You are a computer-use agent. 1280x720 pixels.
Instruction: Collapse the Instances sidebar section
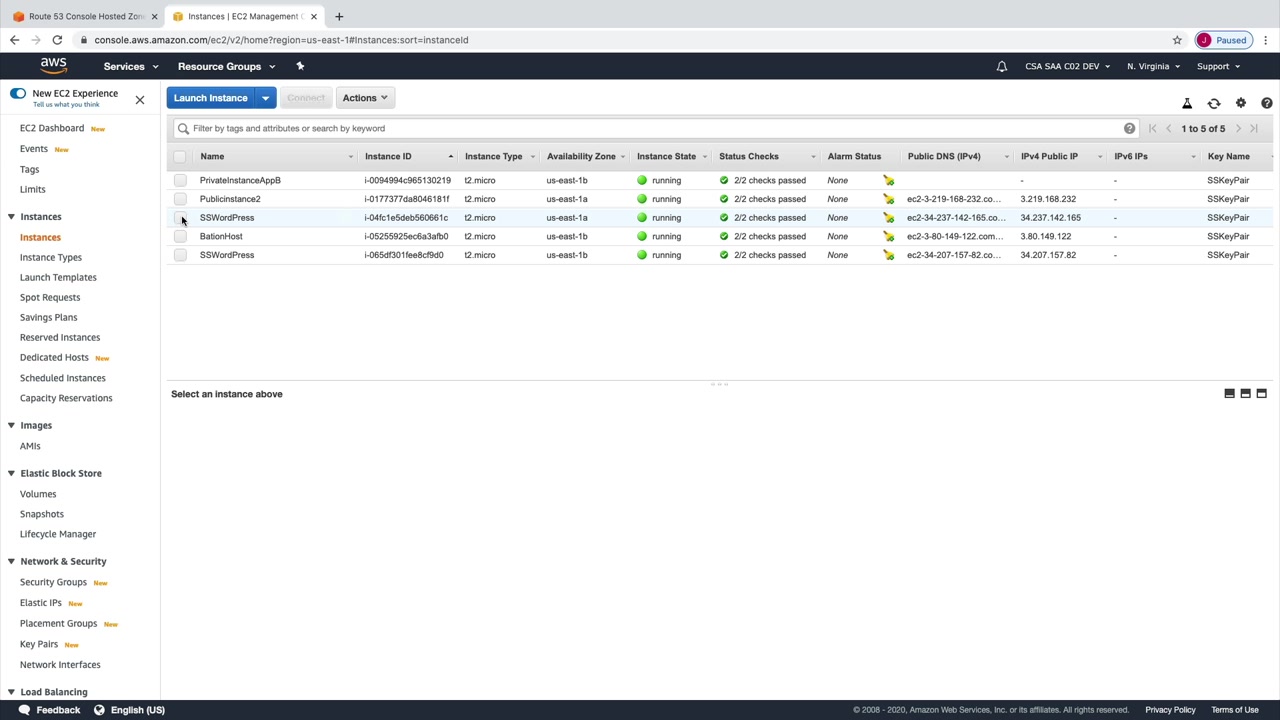pyautogui.click(x=11, y=217)
